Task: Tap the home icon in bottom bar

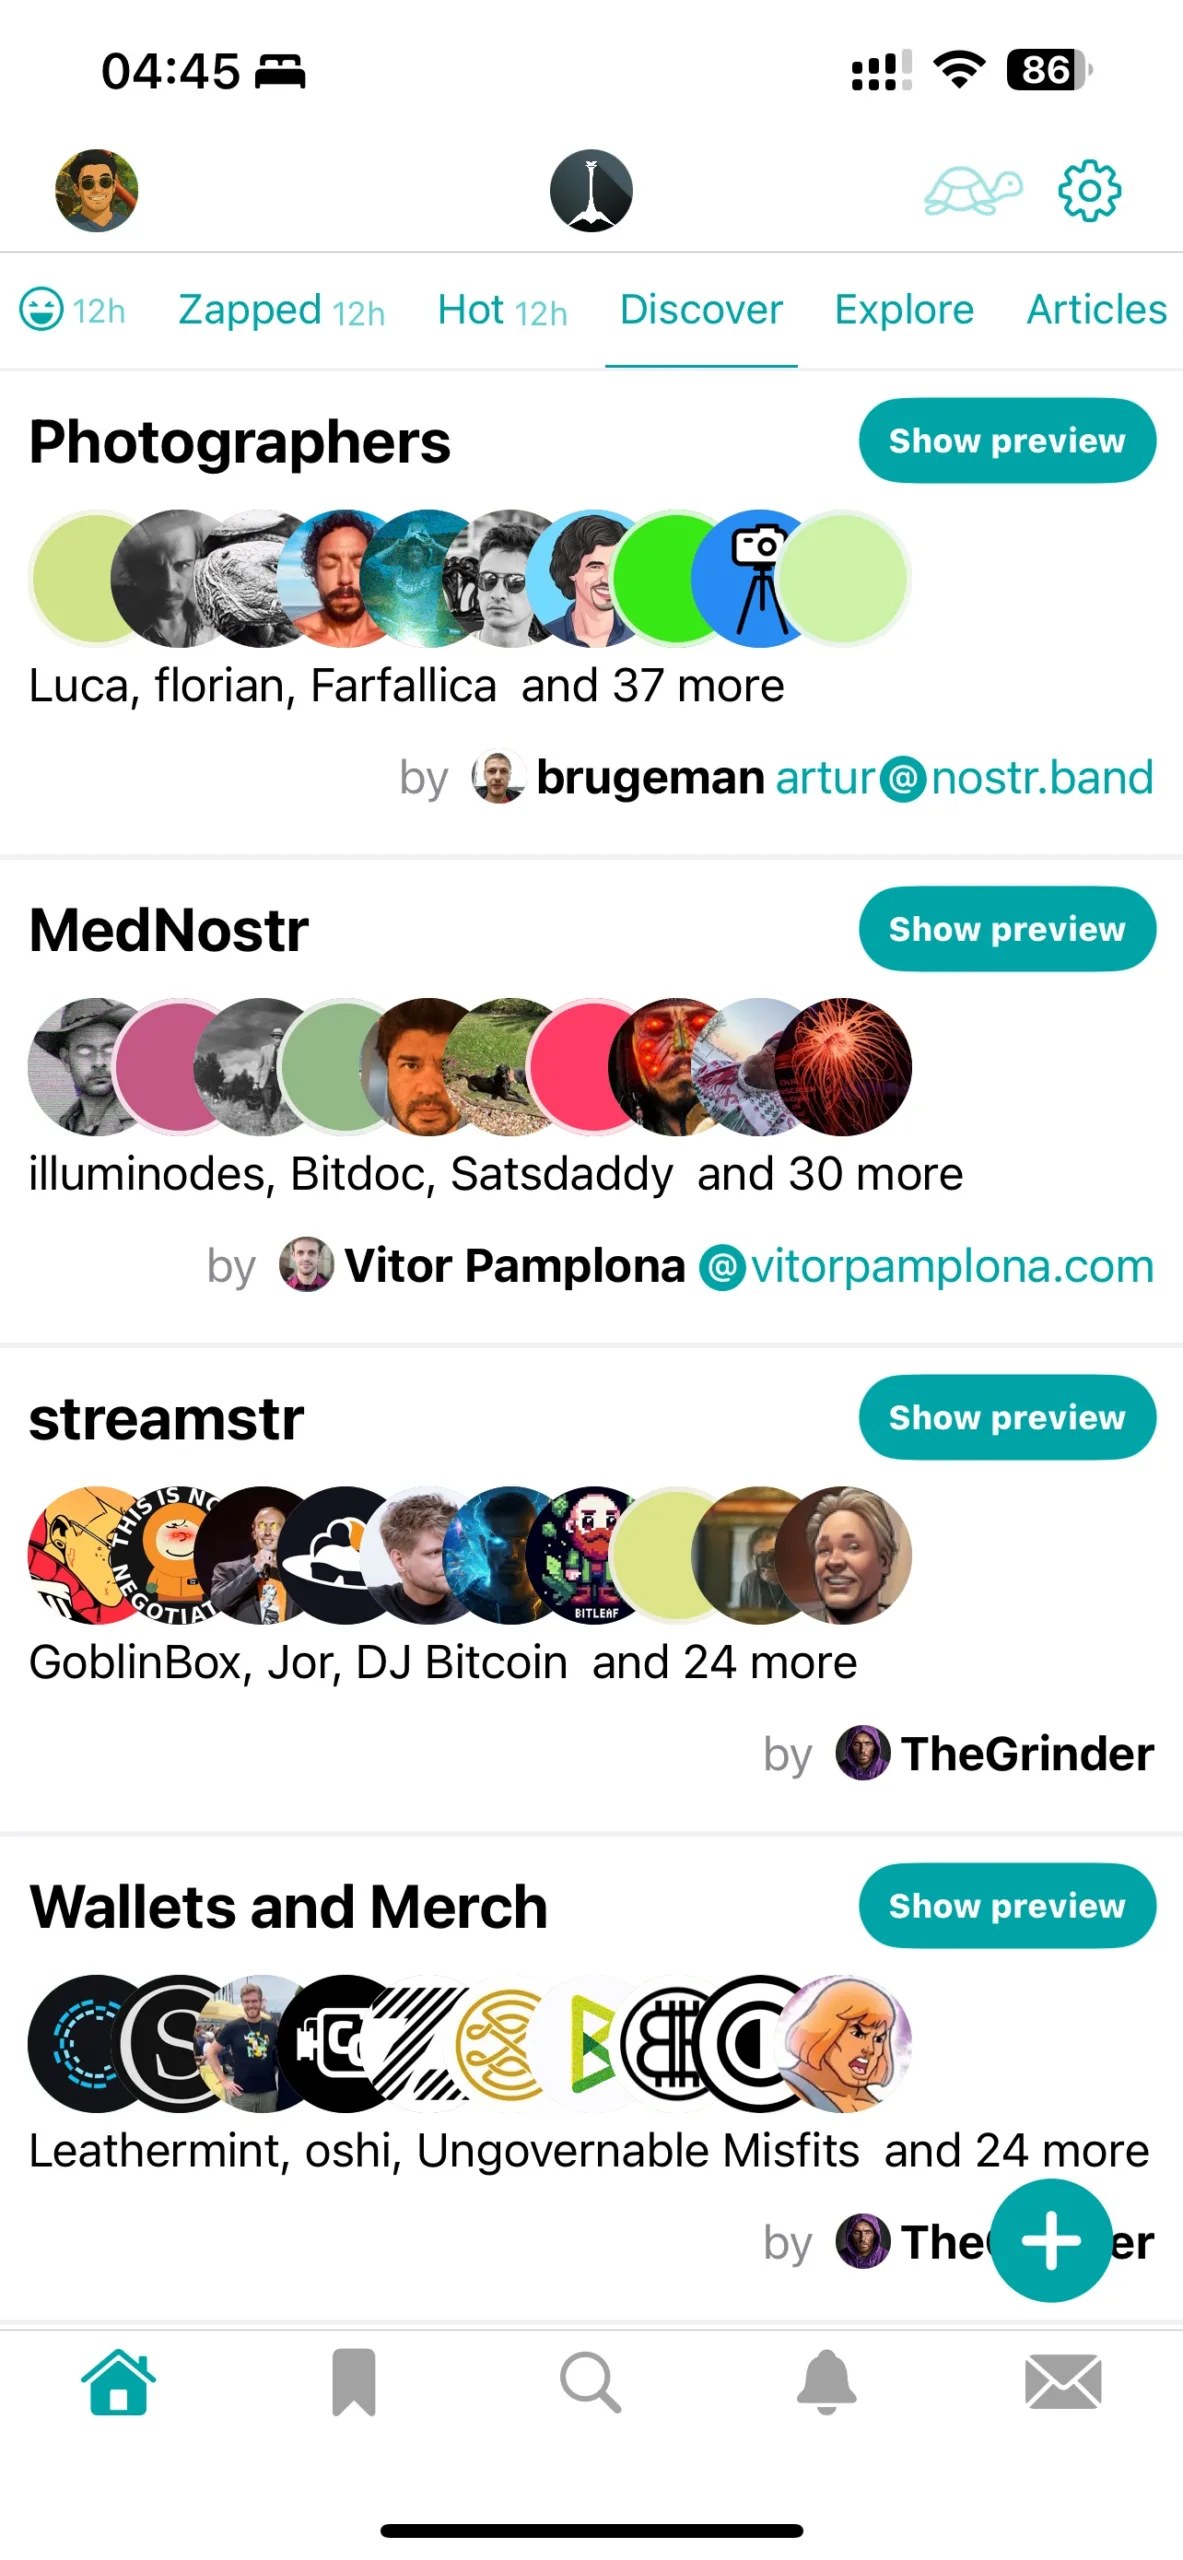Action: [118, 2381]
